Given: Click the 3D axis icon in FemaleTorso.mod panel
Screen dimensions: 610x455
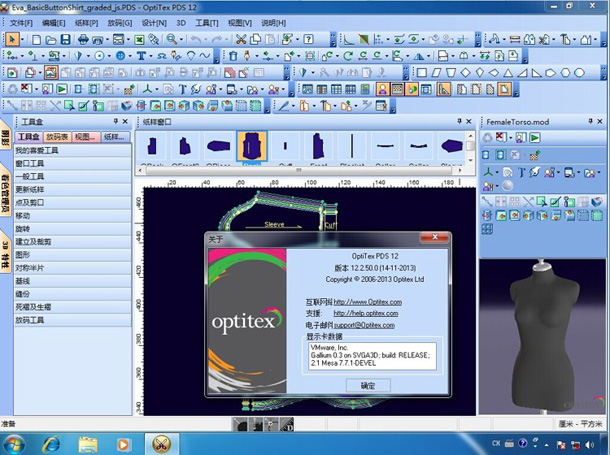Looking at the screenshot, I should click(x=488, y=172).
